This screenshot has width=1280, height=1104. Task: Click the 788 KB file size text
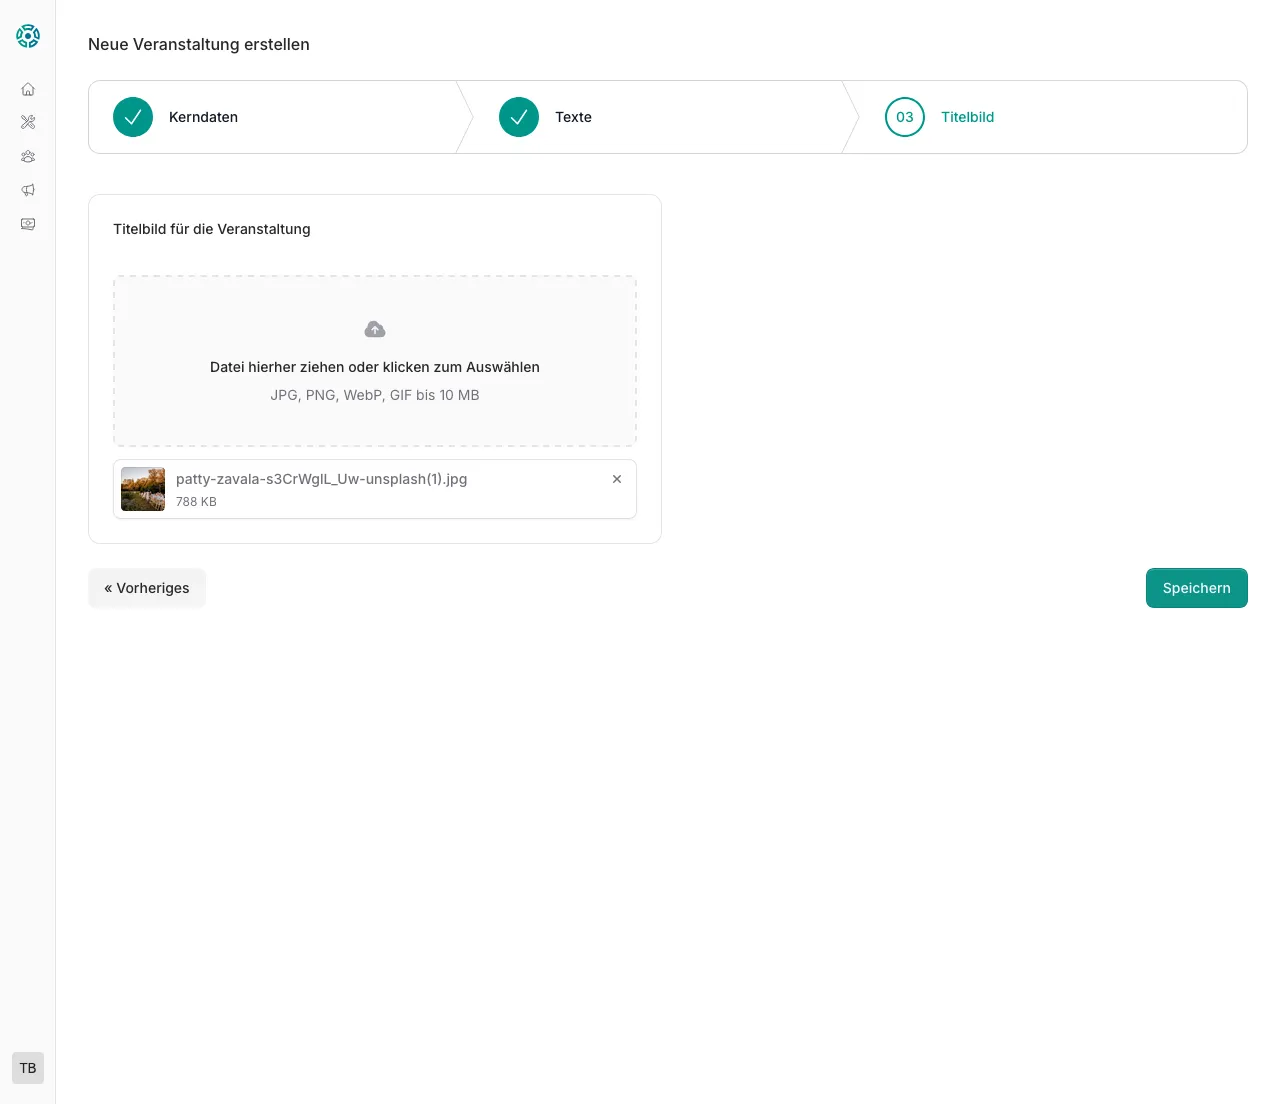196,502
